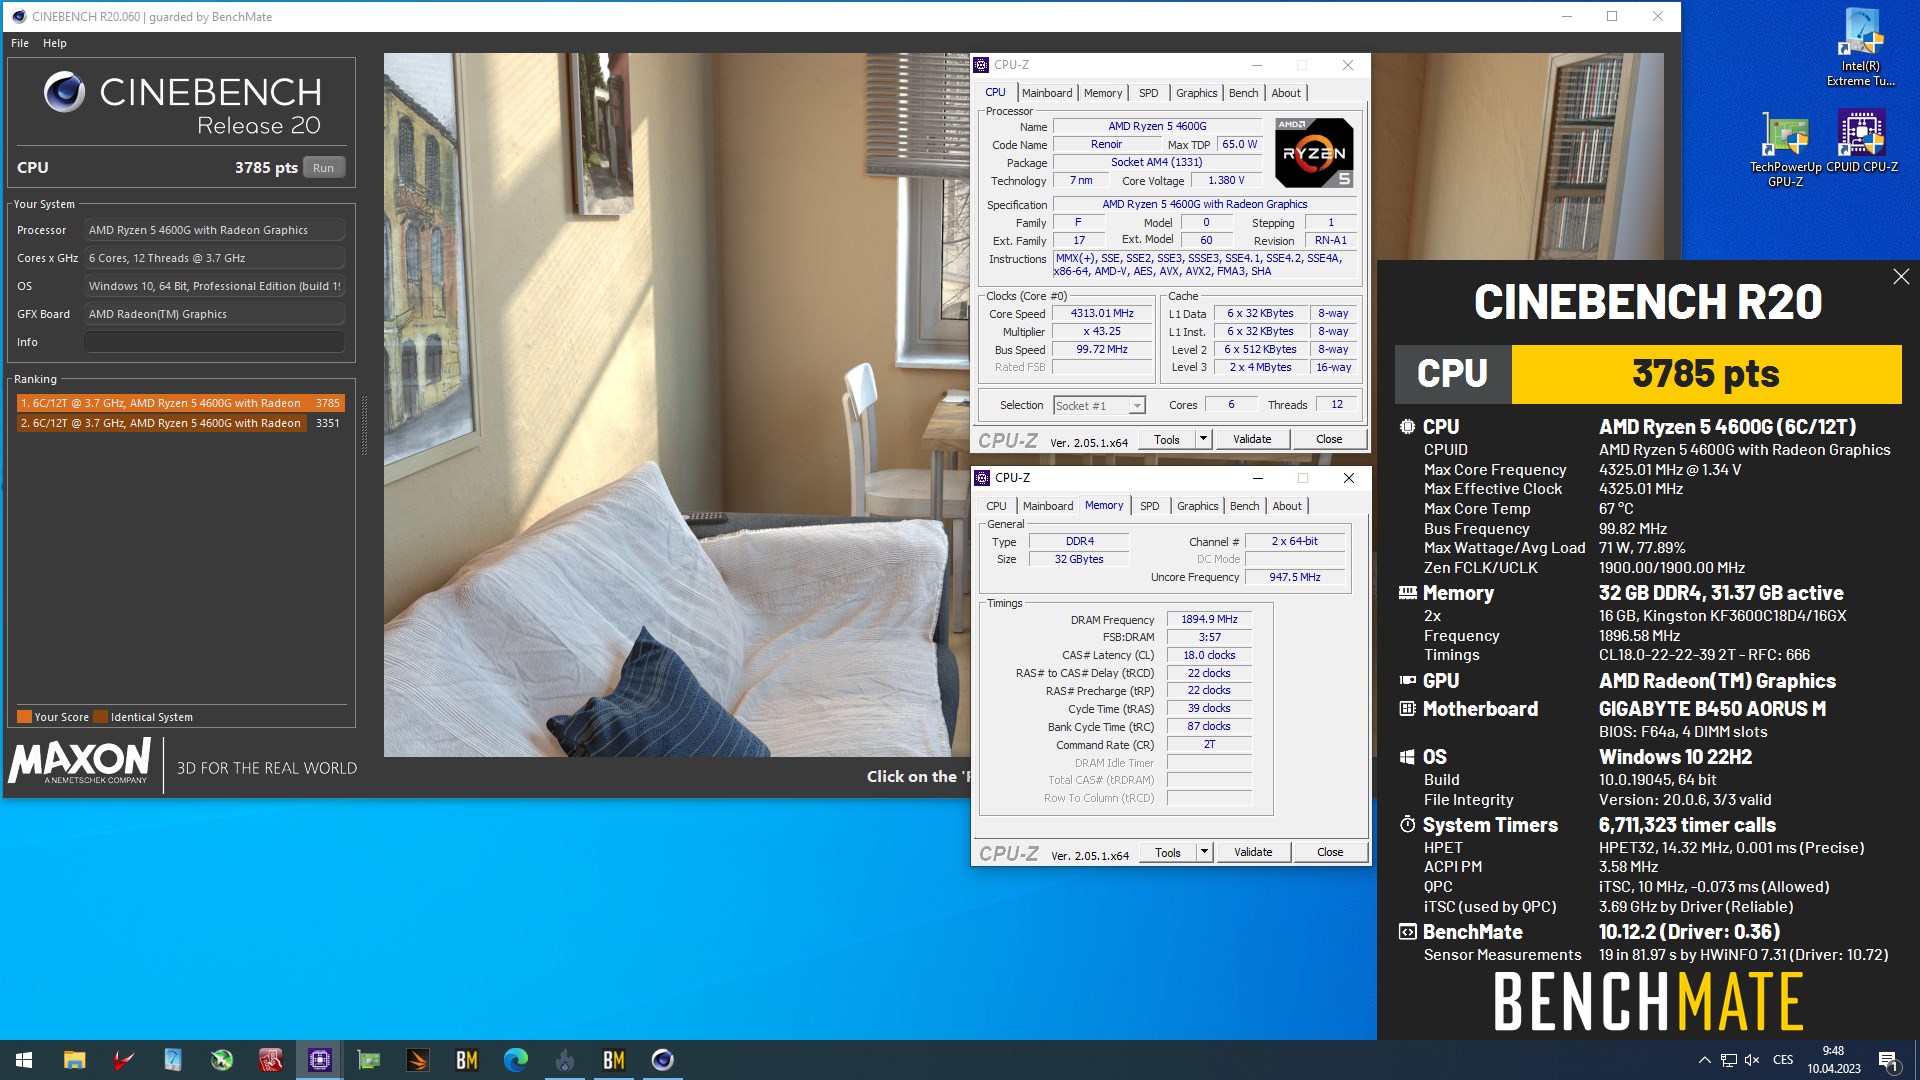Click Close button in upper CPU-Z window
This screenshot has width=1920, height=1080.
[1329, 439]
